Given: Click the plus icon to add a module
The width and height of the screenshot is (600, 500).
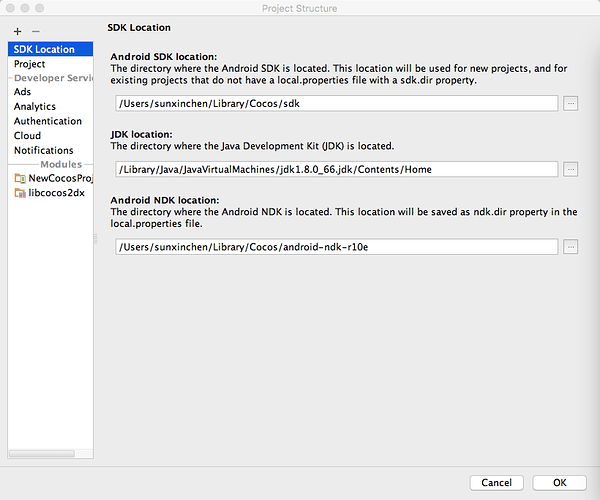Looking at the screenshot, I should tap(17, 32).
